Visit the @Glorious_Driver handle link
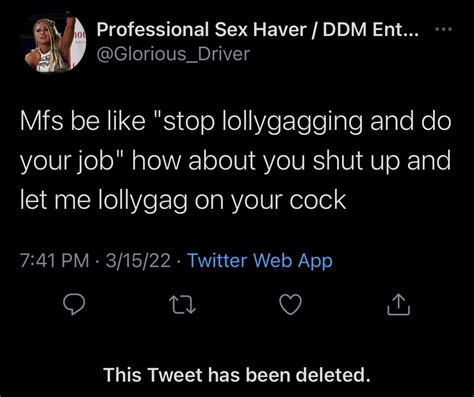Image resolution: width=474 pixels, height=397 pixels. (173, 54)
